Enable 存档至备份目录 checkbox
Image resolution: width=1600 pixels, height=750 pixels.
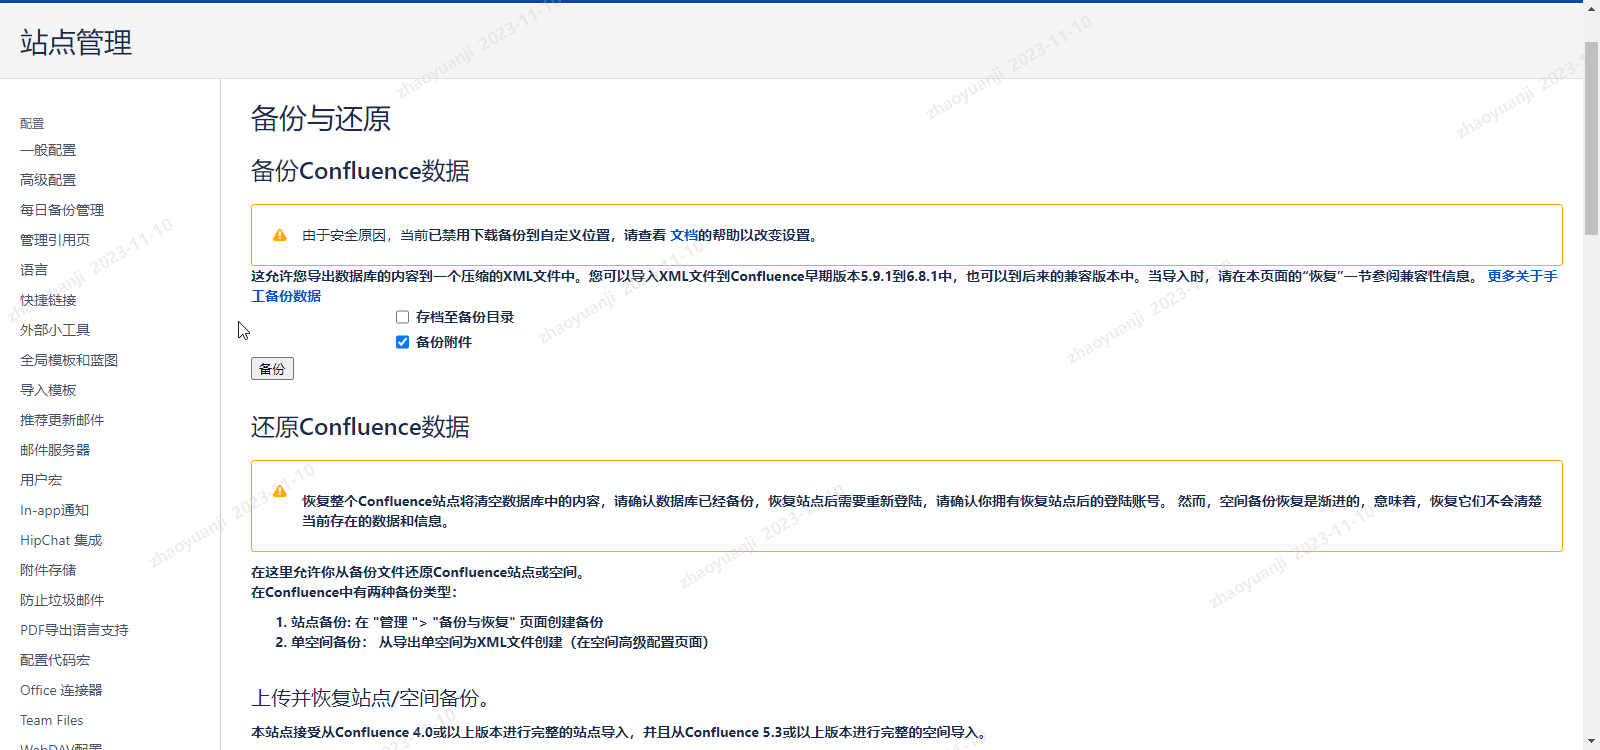[x=402, y=317]
